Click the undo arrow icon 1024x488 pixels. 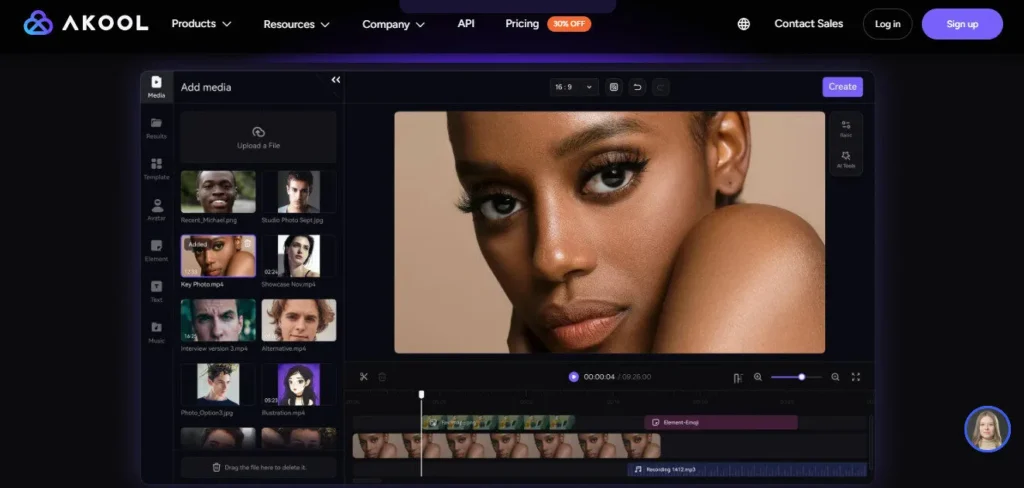637,87
